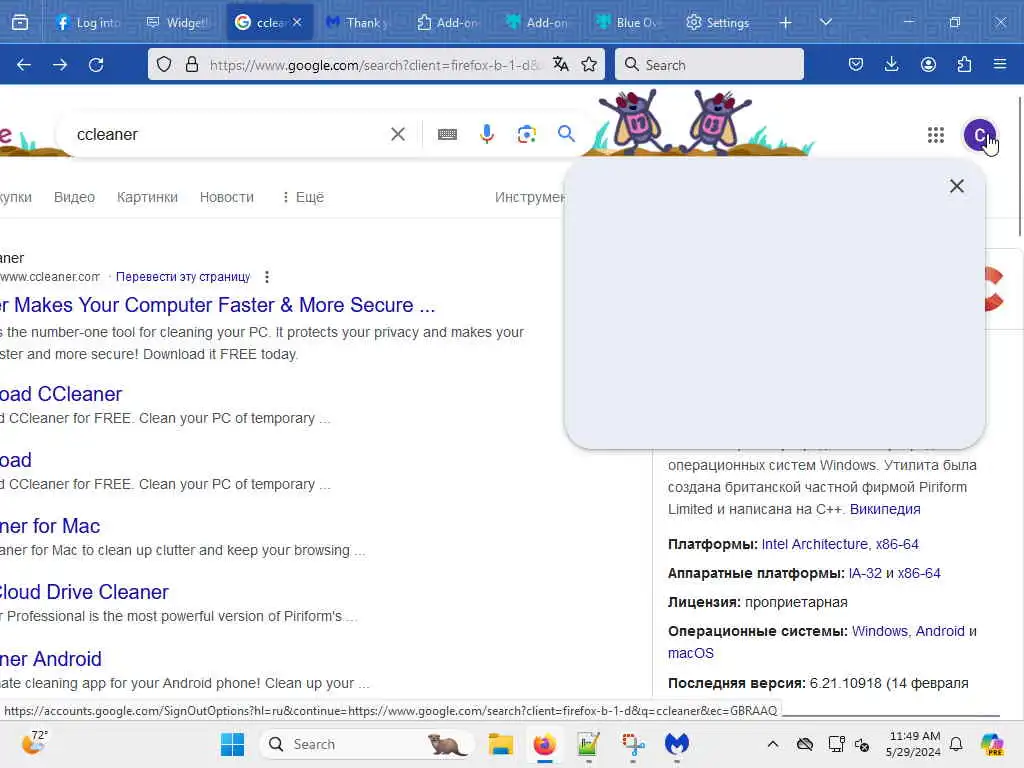Viewport: 1024px width, 768px height.
Task: Open File Explorer from taskbar
Action: point(501,744)
